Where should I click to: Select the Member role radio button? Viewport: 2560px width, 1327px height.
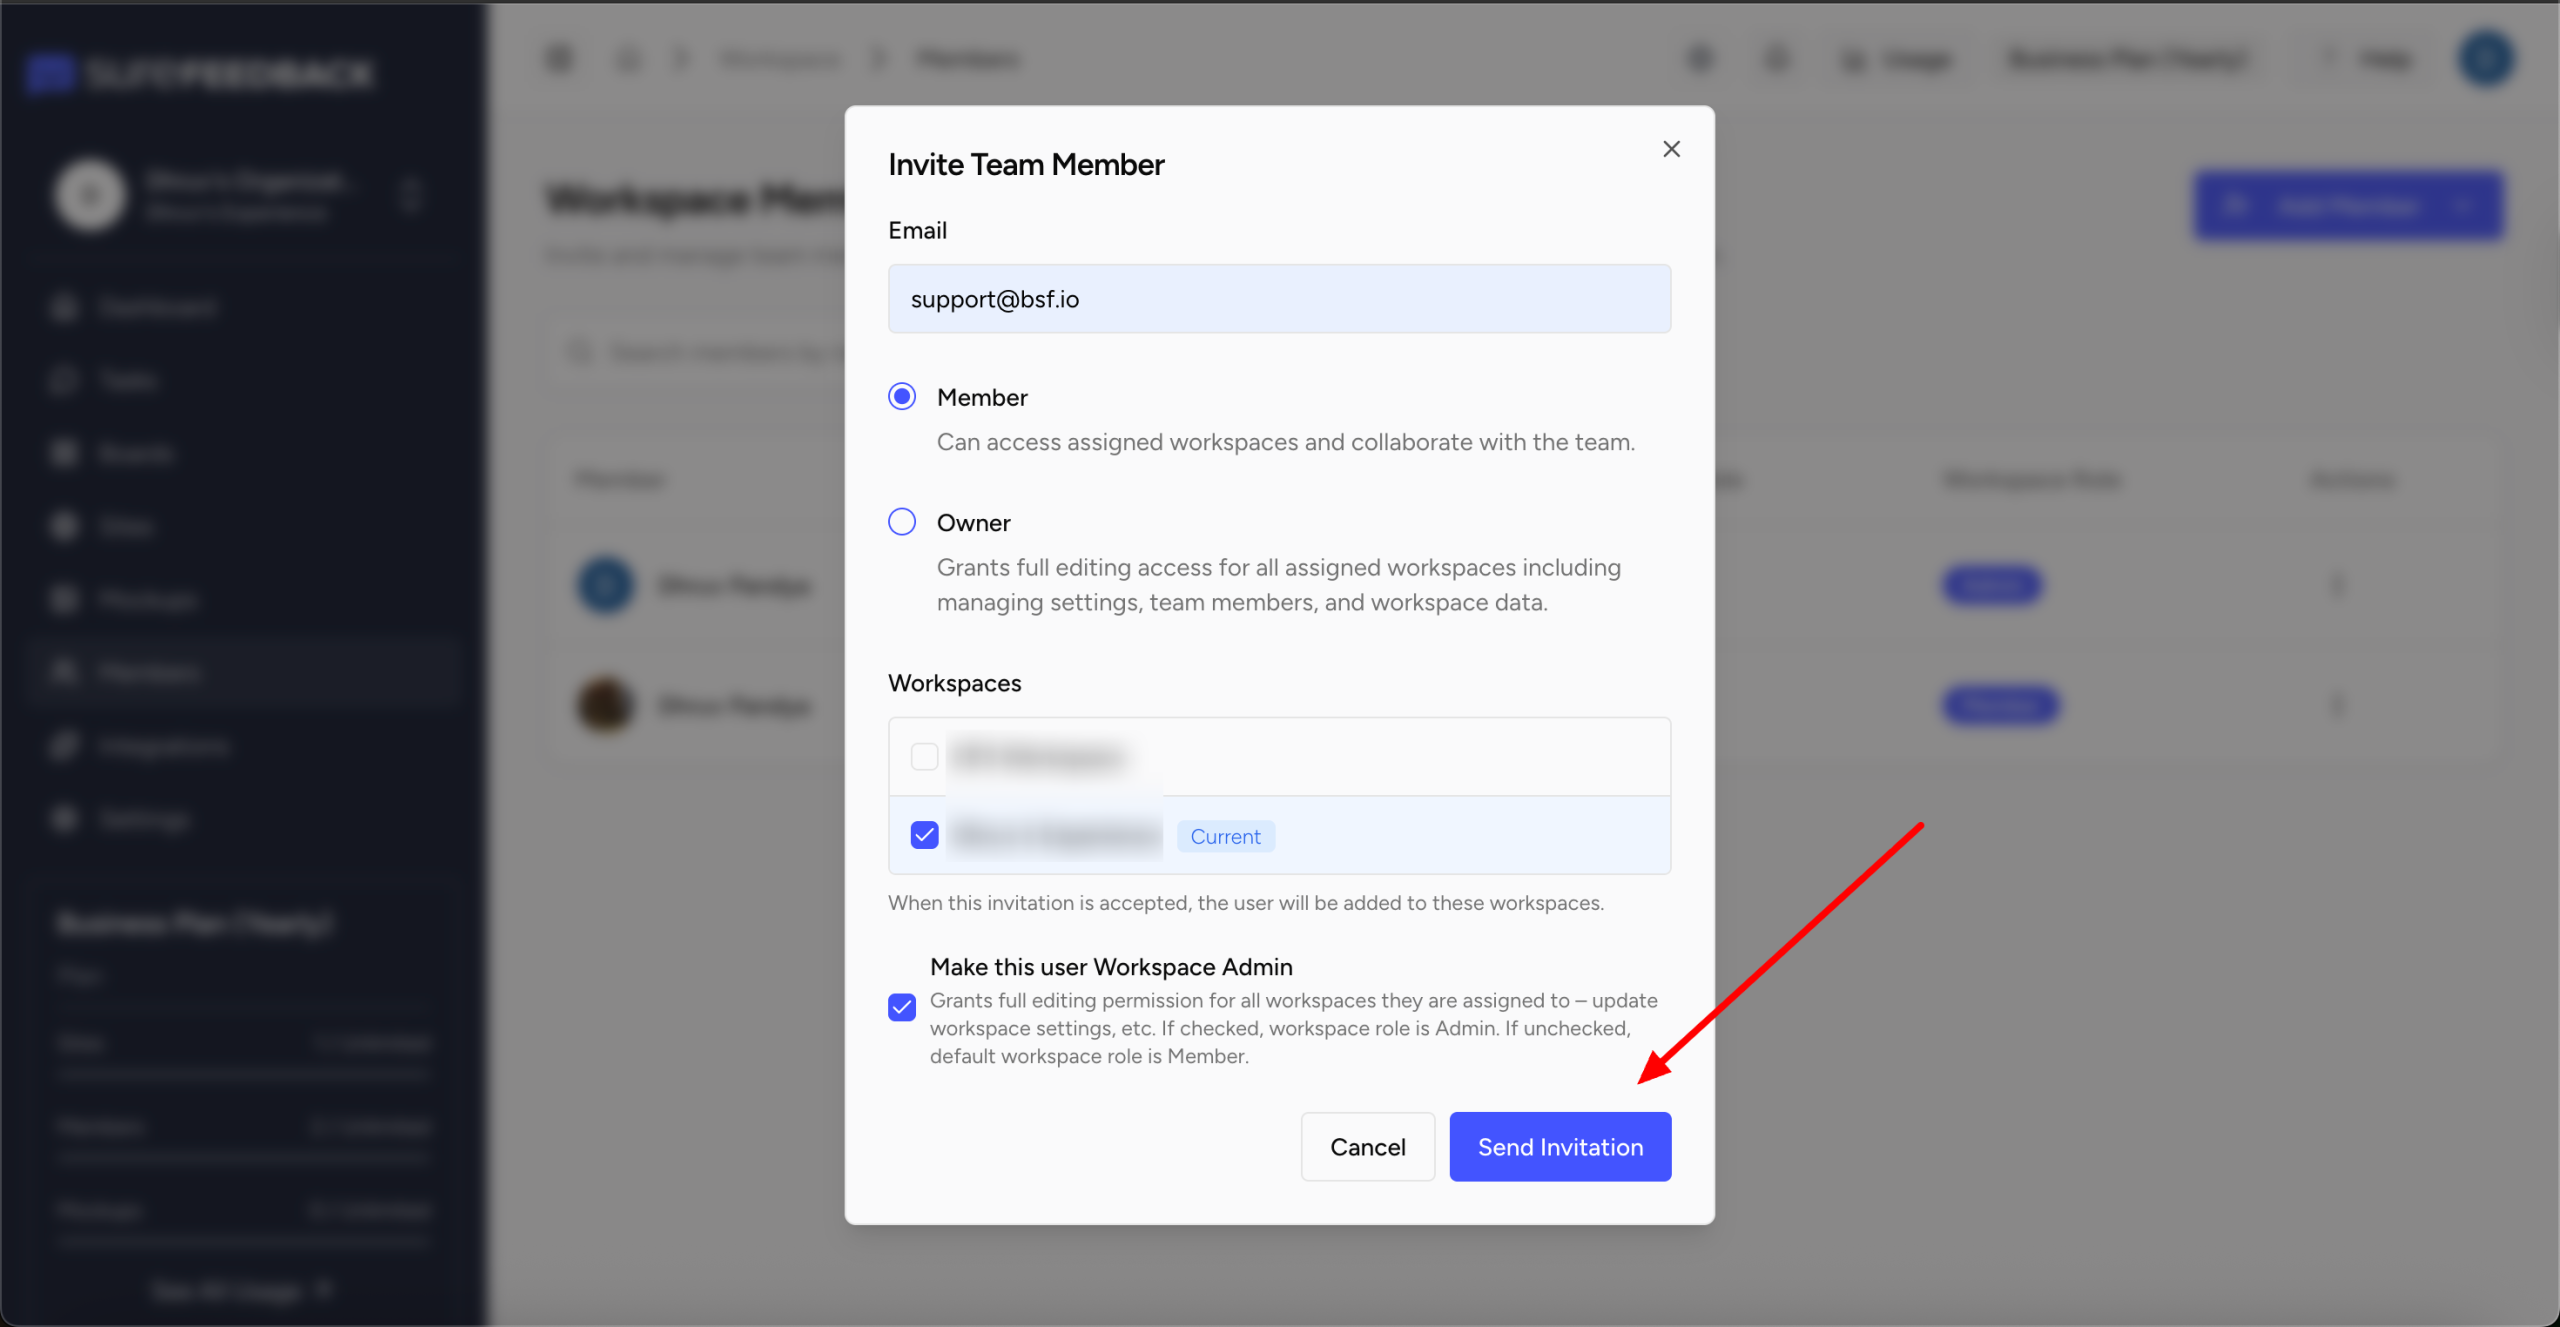pos(902,397)
